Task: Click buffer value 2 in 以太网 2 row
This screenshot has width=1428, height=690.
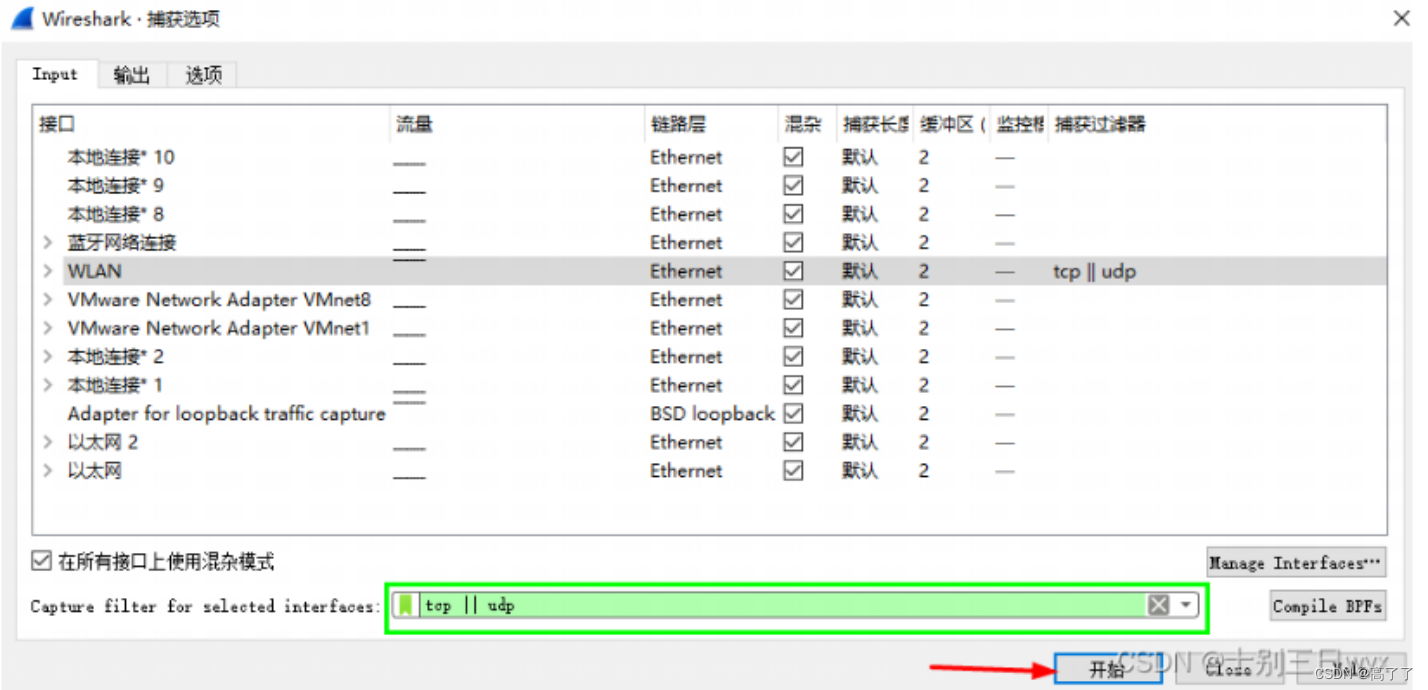Action: 924,442
